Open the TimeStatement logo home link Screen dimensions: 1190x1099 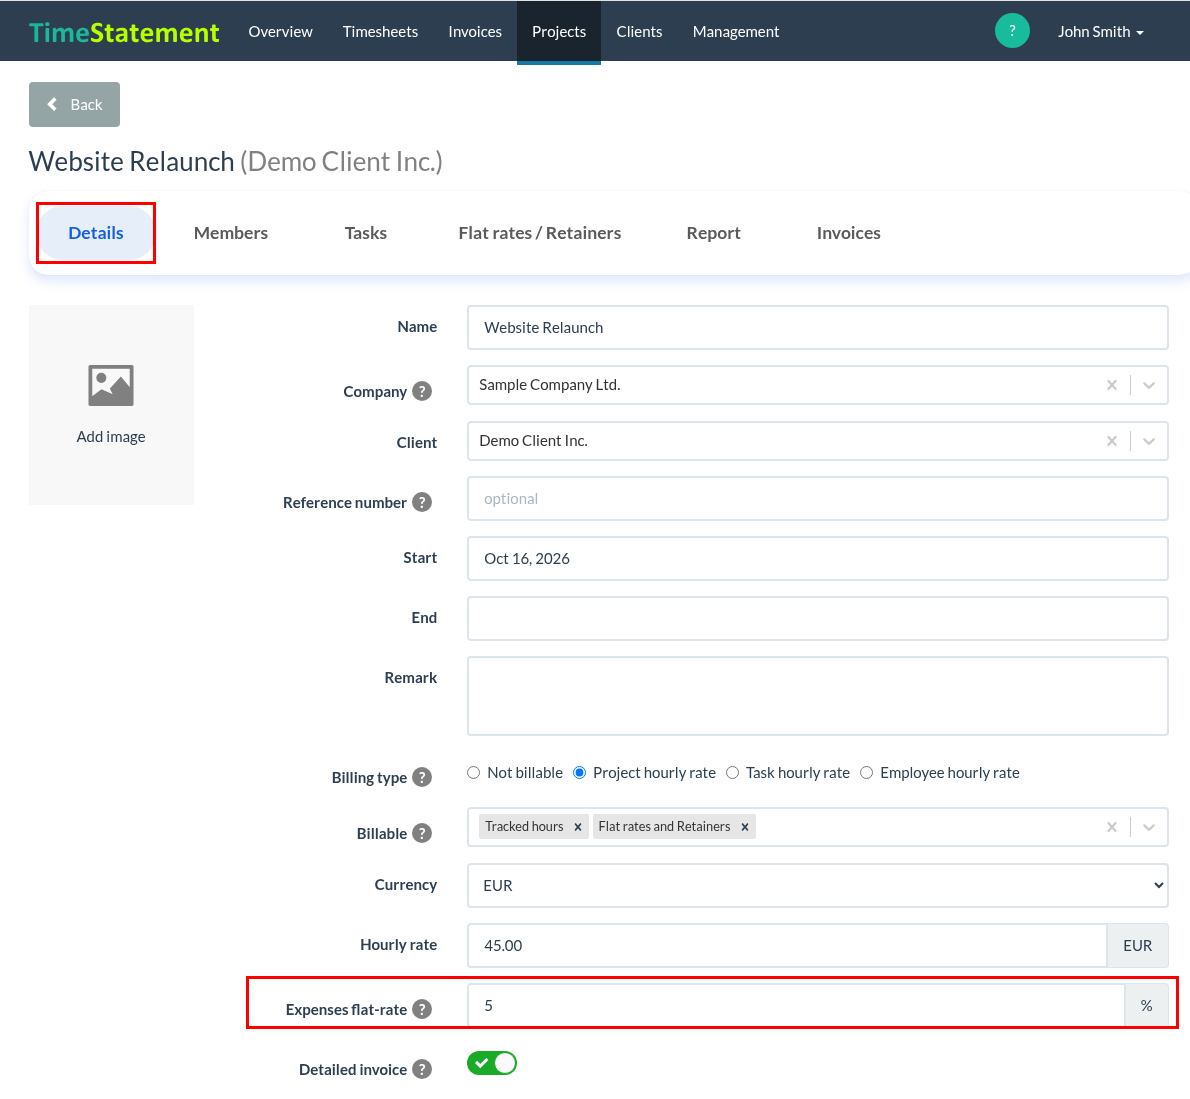(x=124, y=32)
